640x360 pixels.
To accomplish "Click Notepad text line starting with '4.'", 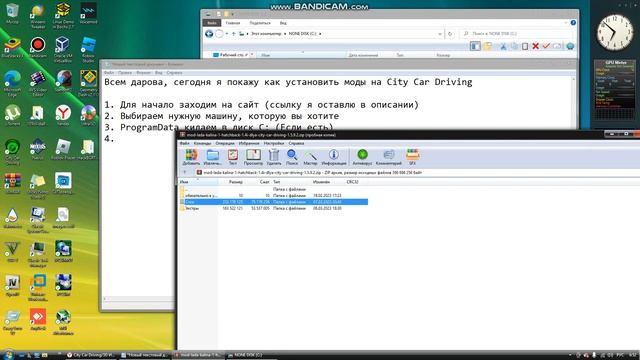I will [109, 139].
